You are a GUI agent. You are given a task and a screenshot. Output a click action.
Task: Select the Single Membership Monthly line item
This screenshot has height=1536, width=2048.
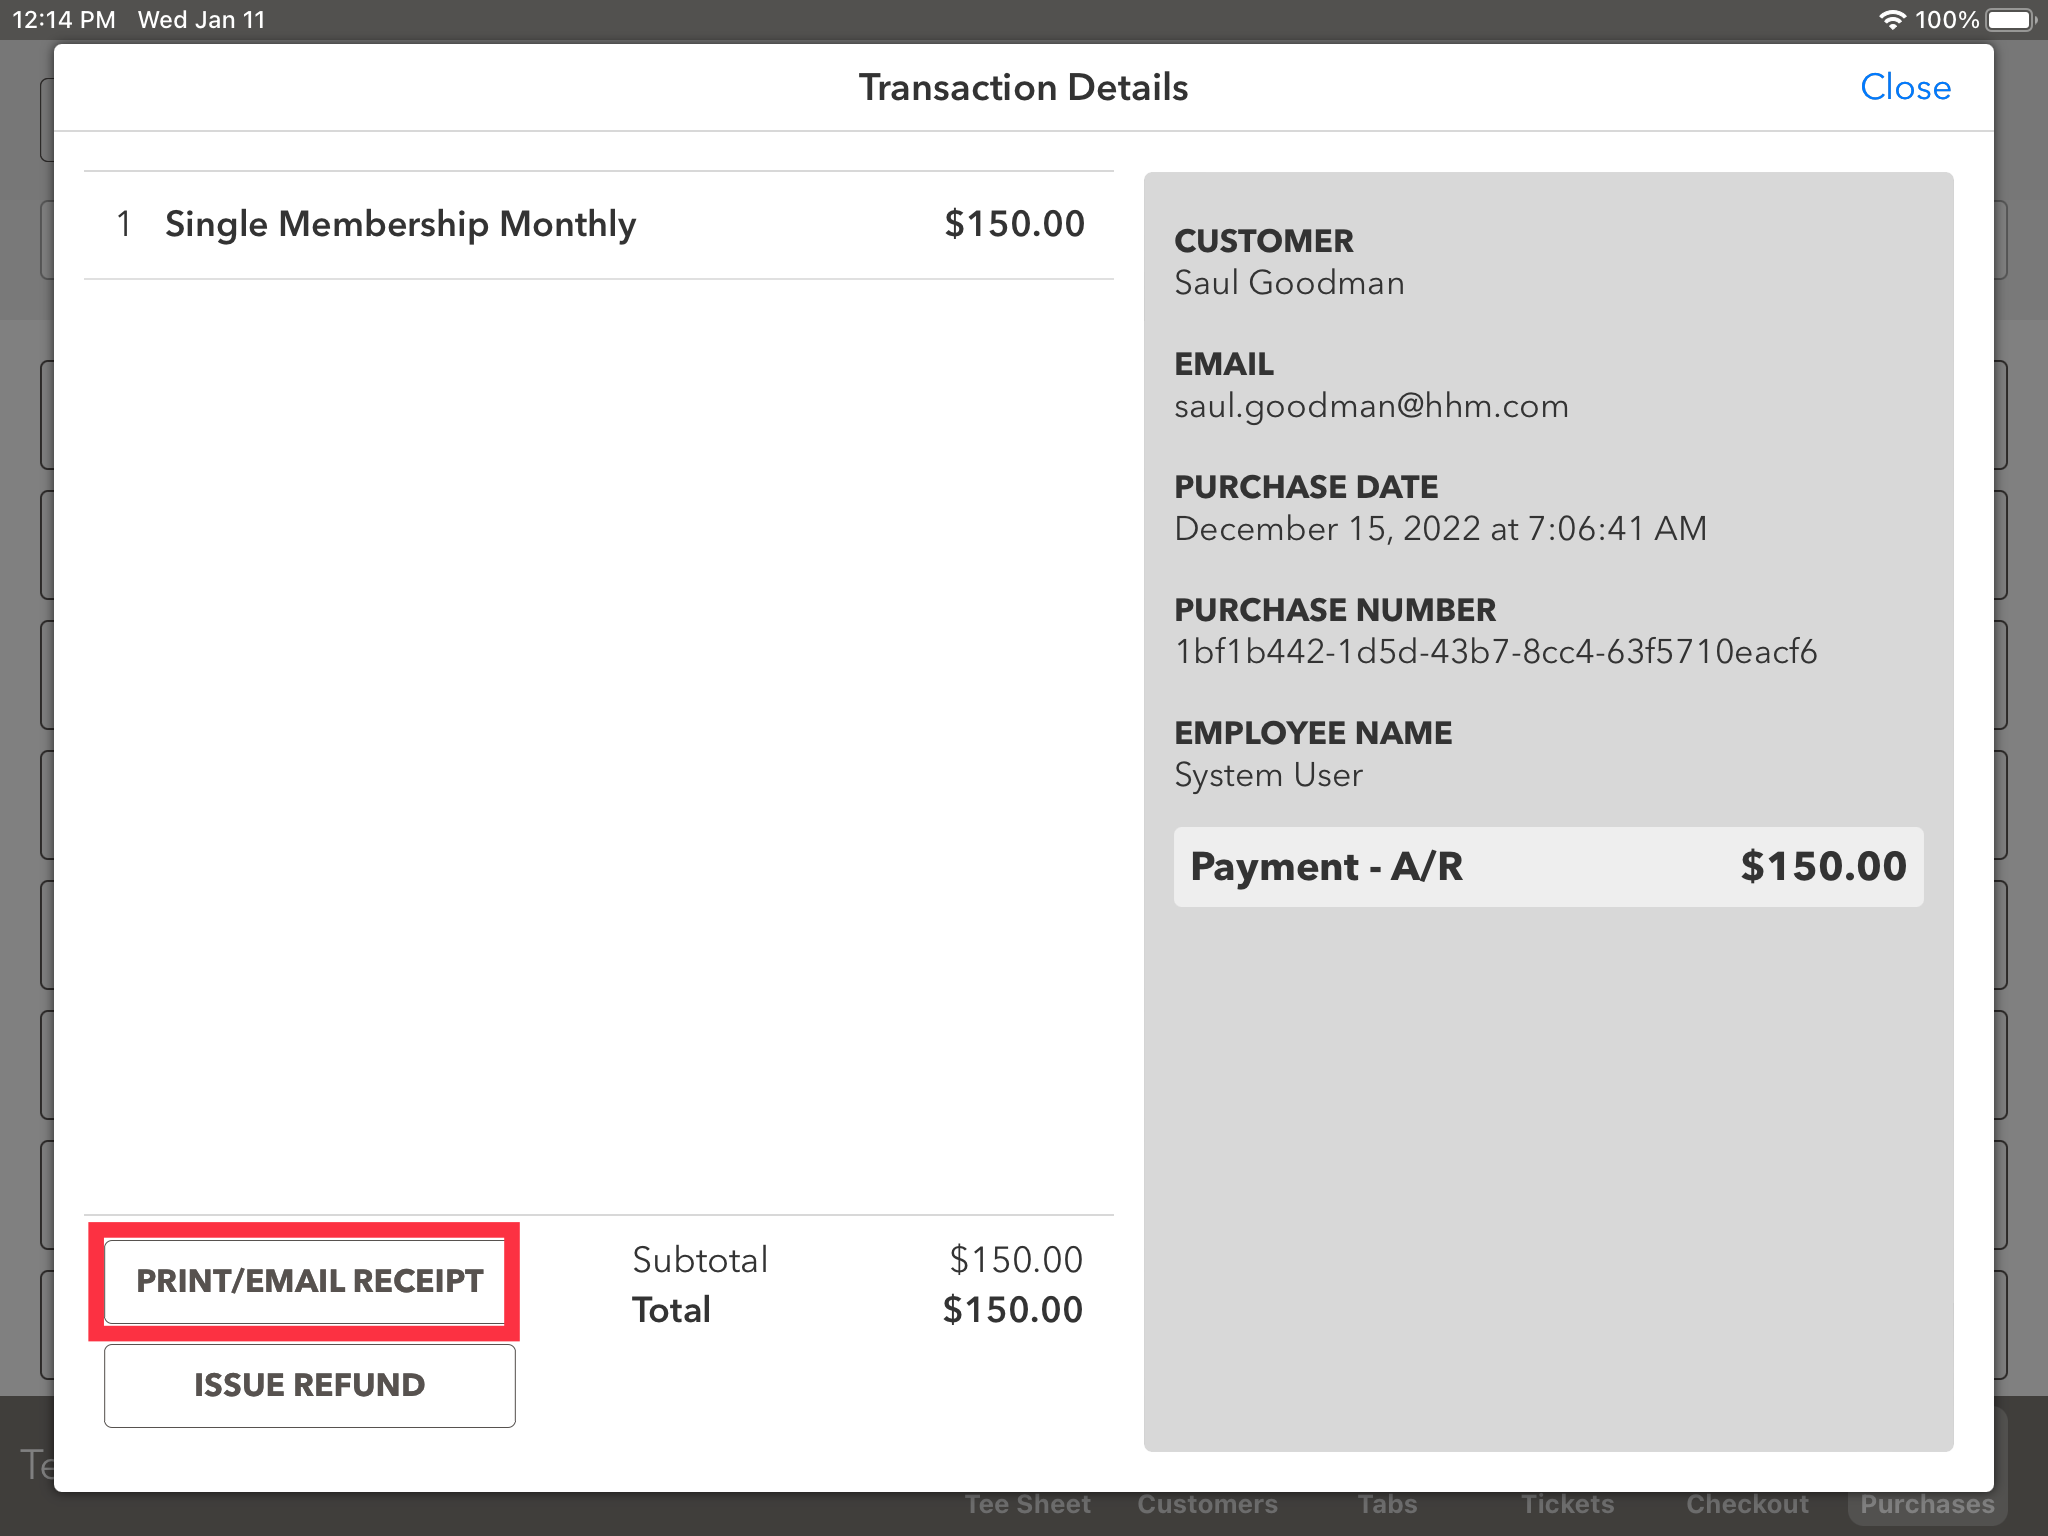point(400,224)
